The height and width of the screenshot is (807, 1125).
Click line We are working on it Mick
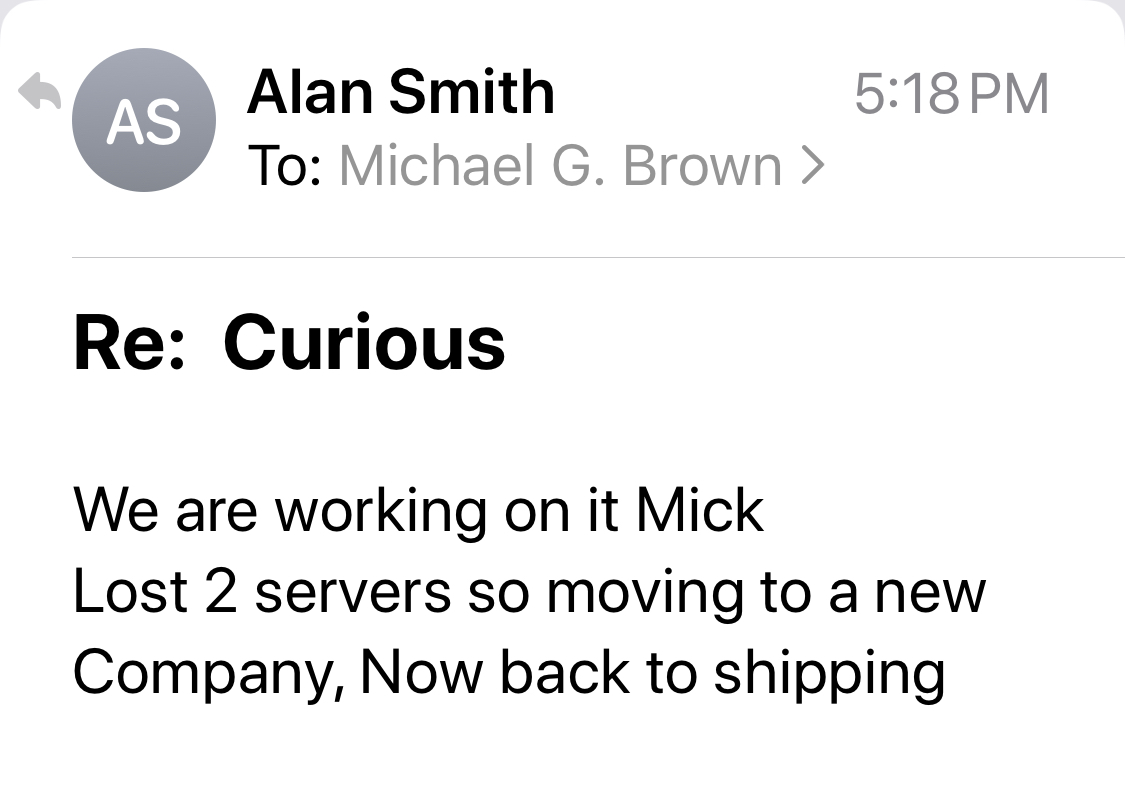pos(418,510)
